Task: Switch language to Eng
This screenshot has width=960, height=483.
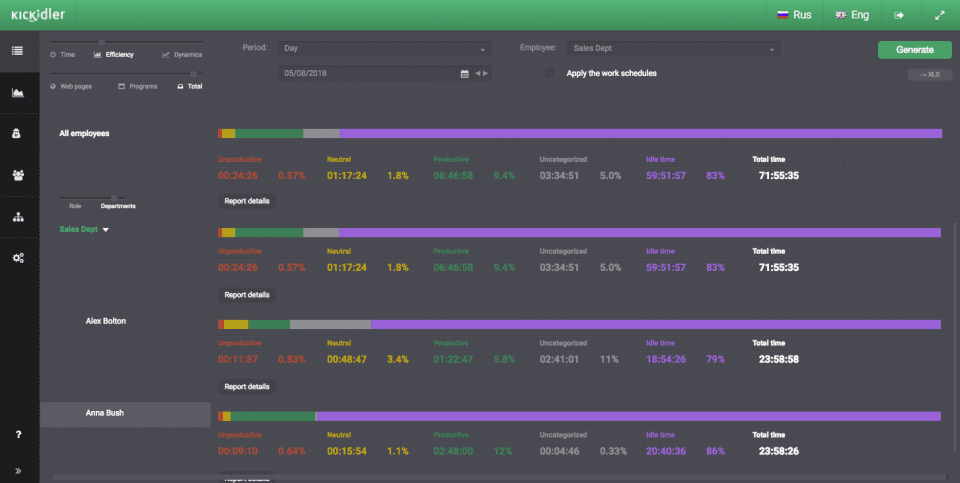Action: [852, 15]
